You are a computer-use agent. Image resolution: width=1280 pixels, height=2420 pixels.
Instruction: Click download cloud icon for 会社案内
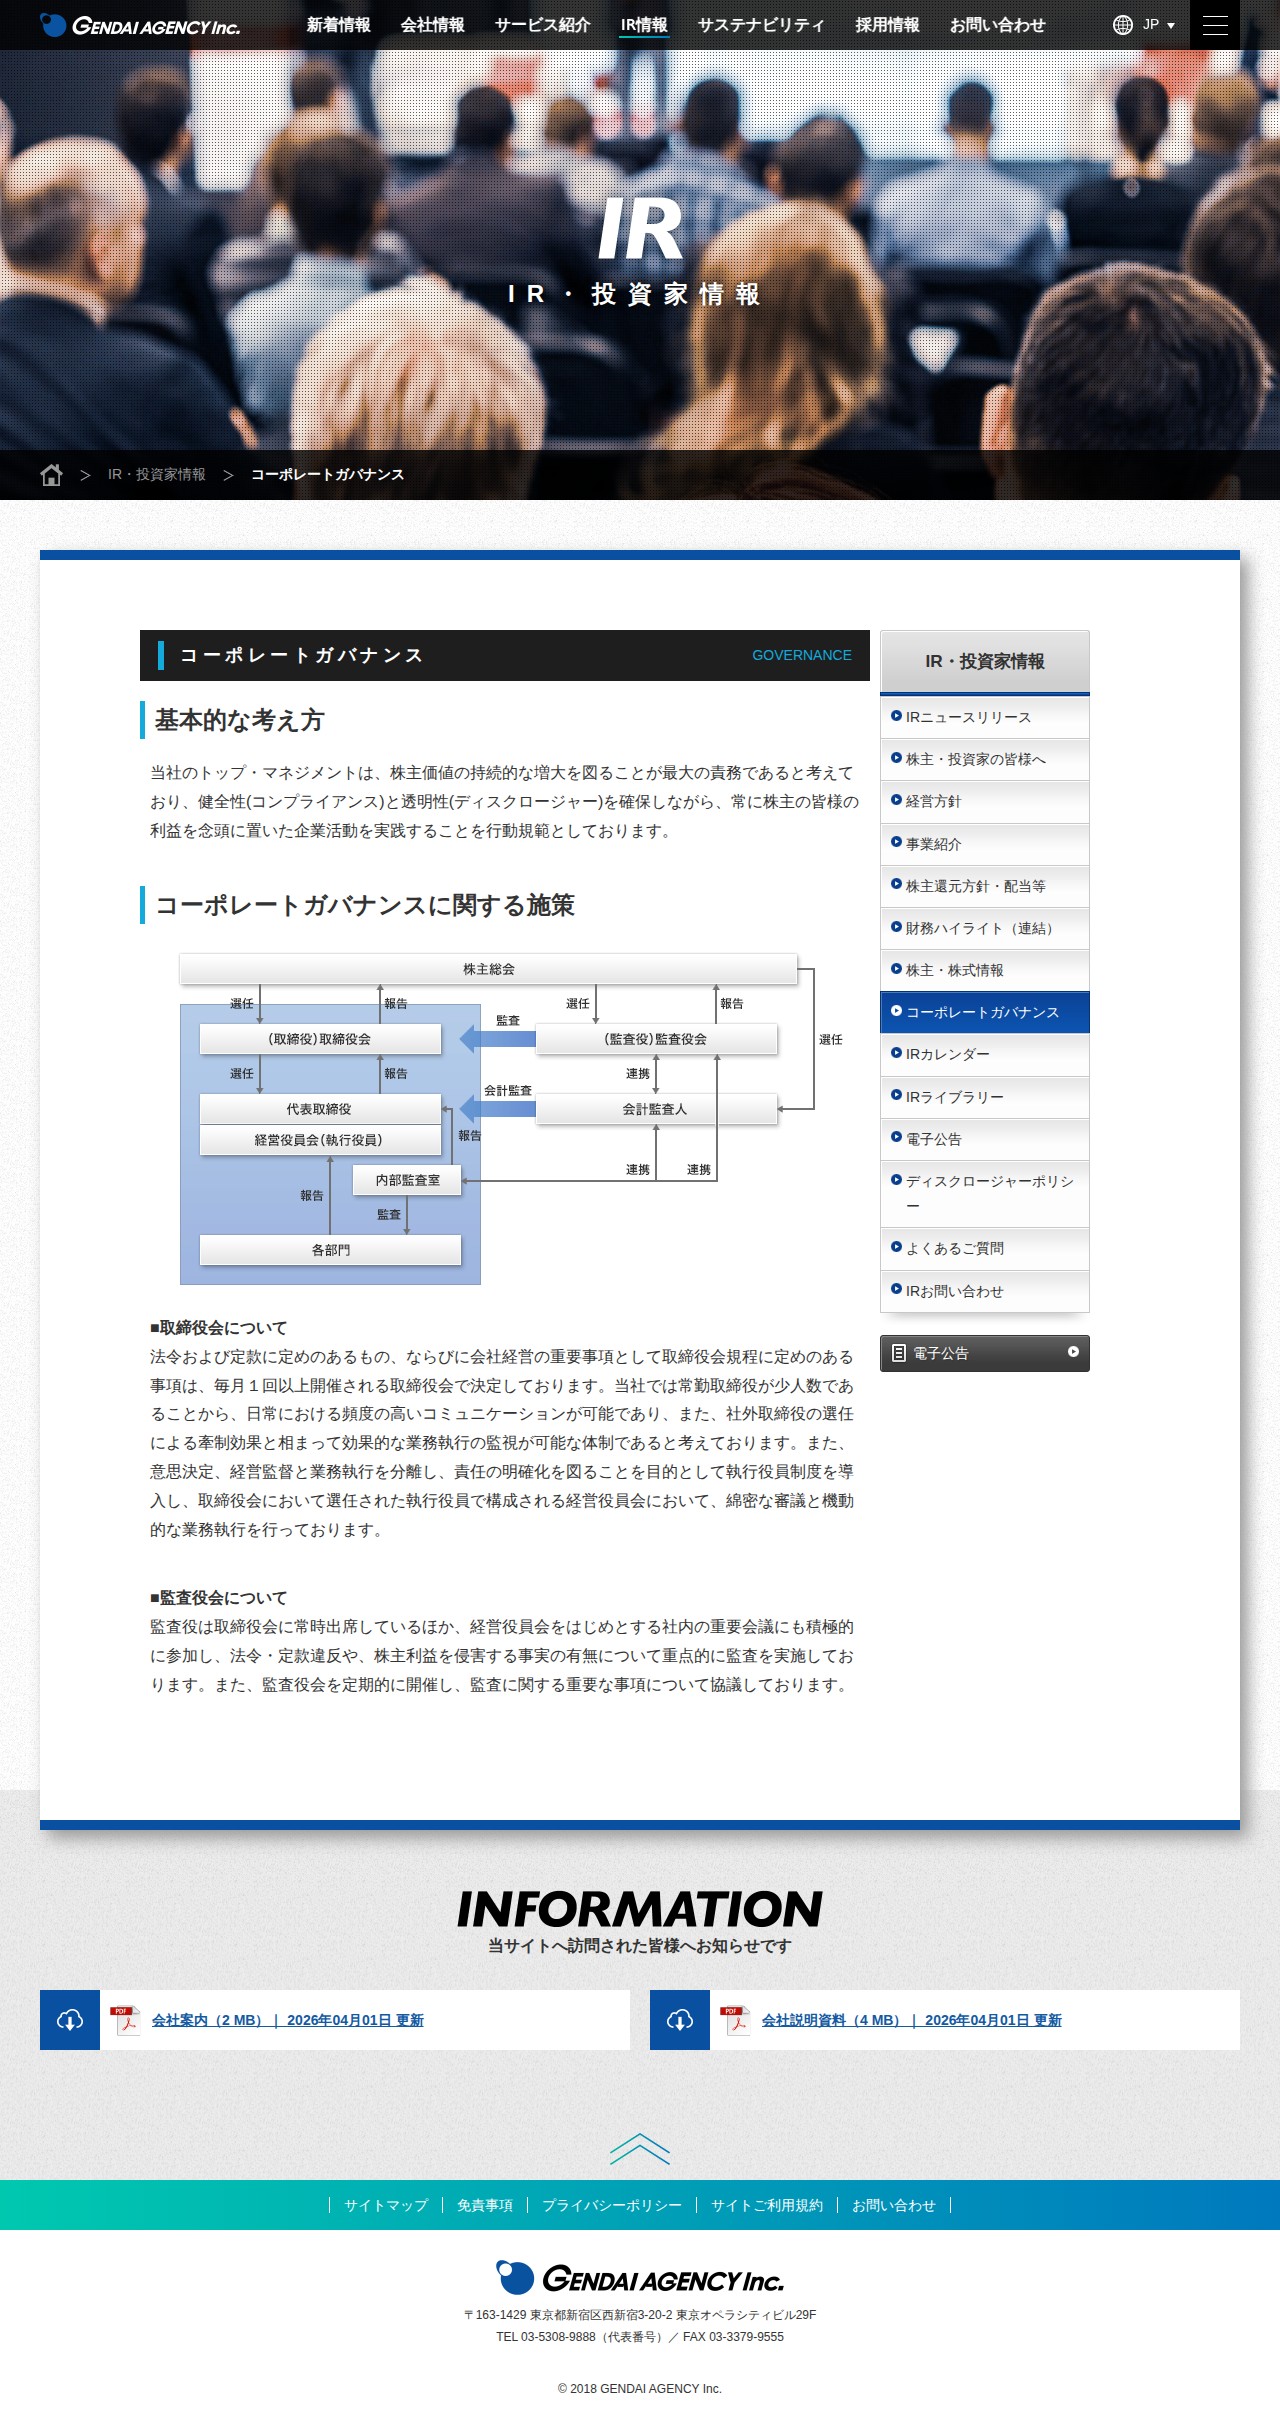point(70,2020)
